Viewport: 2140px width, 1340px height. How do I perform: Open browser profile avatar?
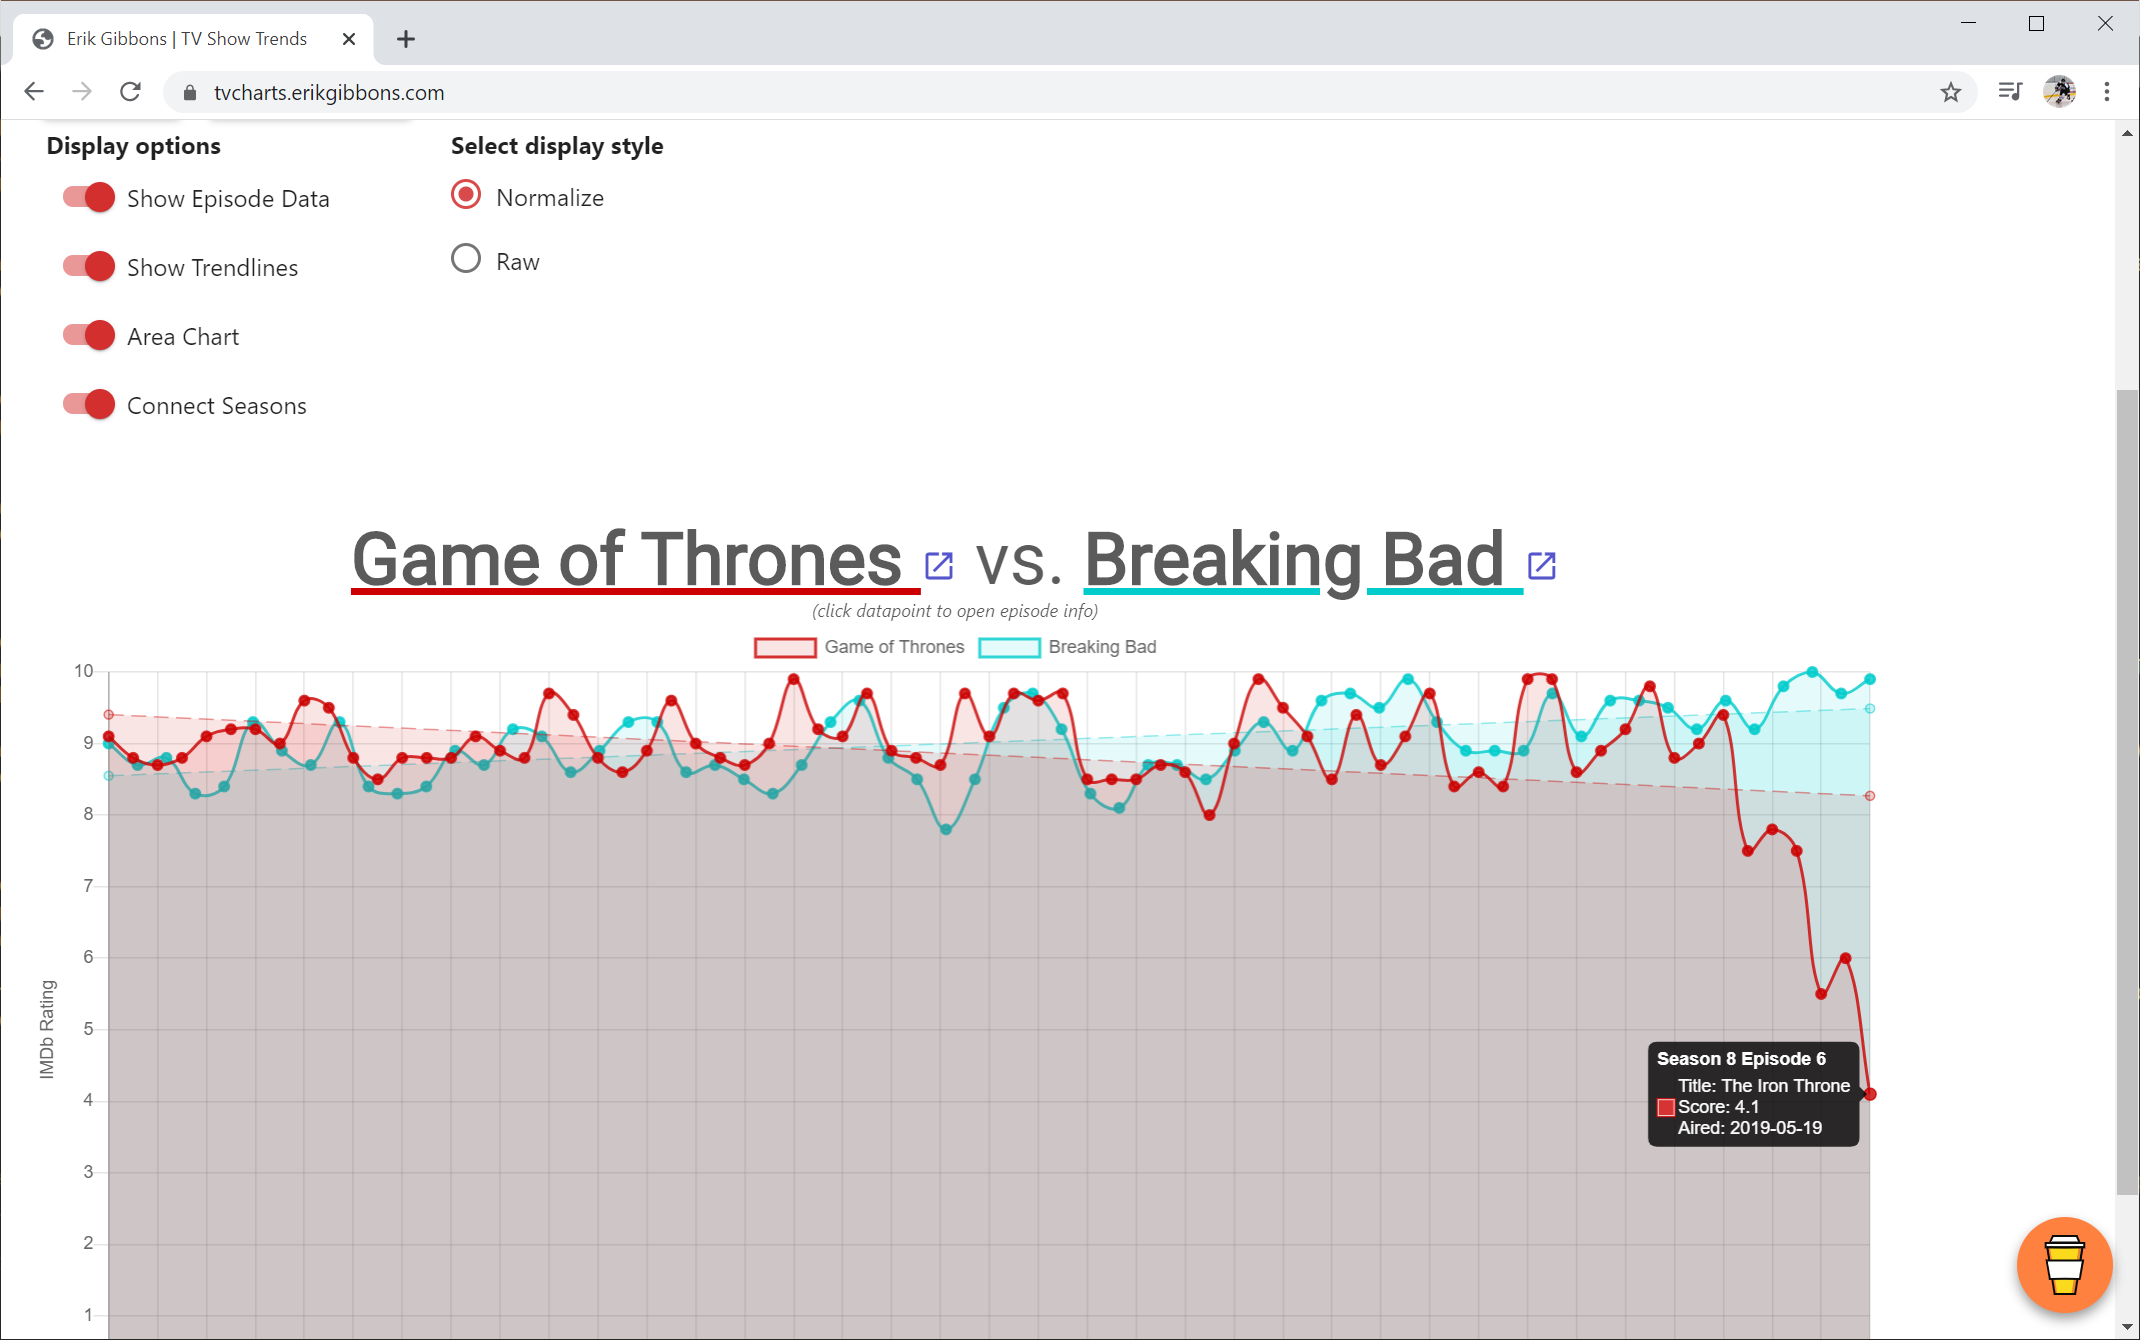pyautogui.click(x=2060, y=91)
